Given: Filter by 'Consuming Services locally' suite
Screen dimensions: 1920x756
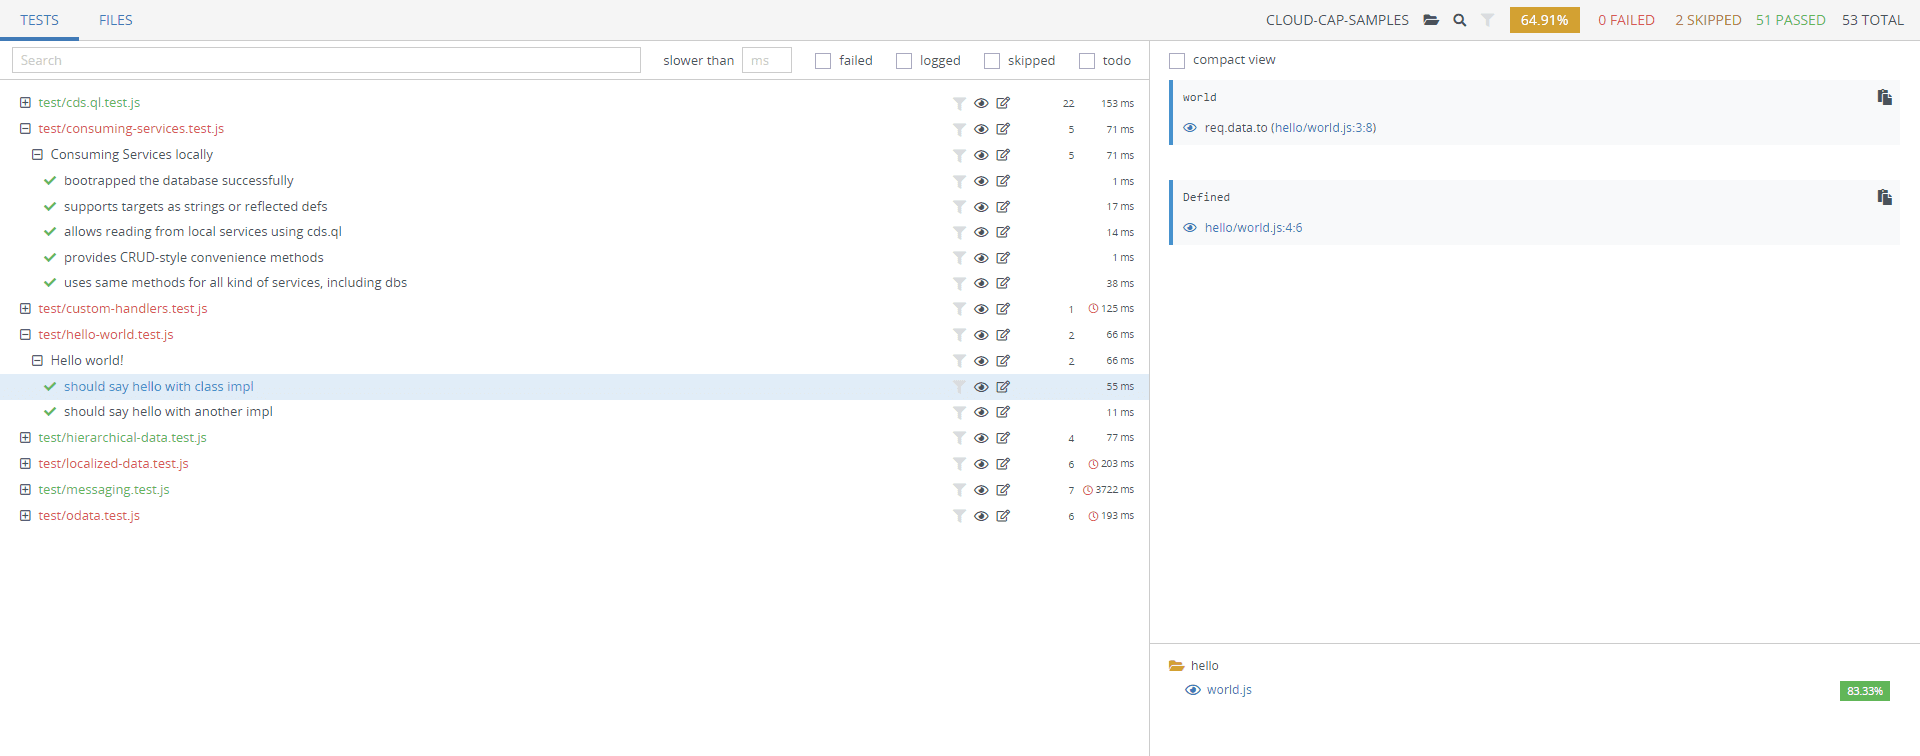Looking at the screenshot, I should pos(959,155).
